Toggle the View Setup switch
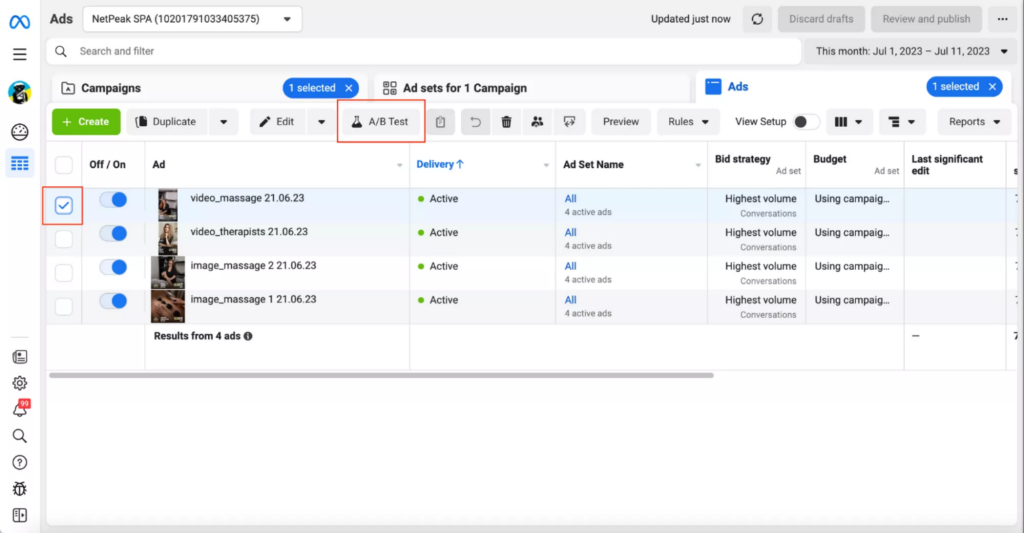Screen dimensions: 1024x533 805,122
